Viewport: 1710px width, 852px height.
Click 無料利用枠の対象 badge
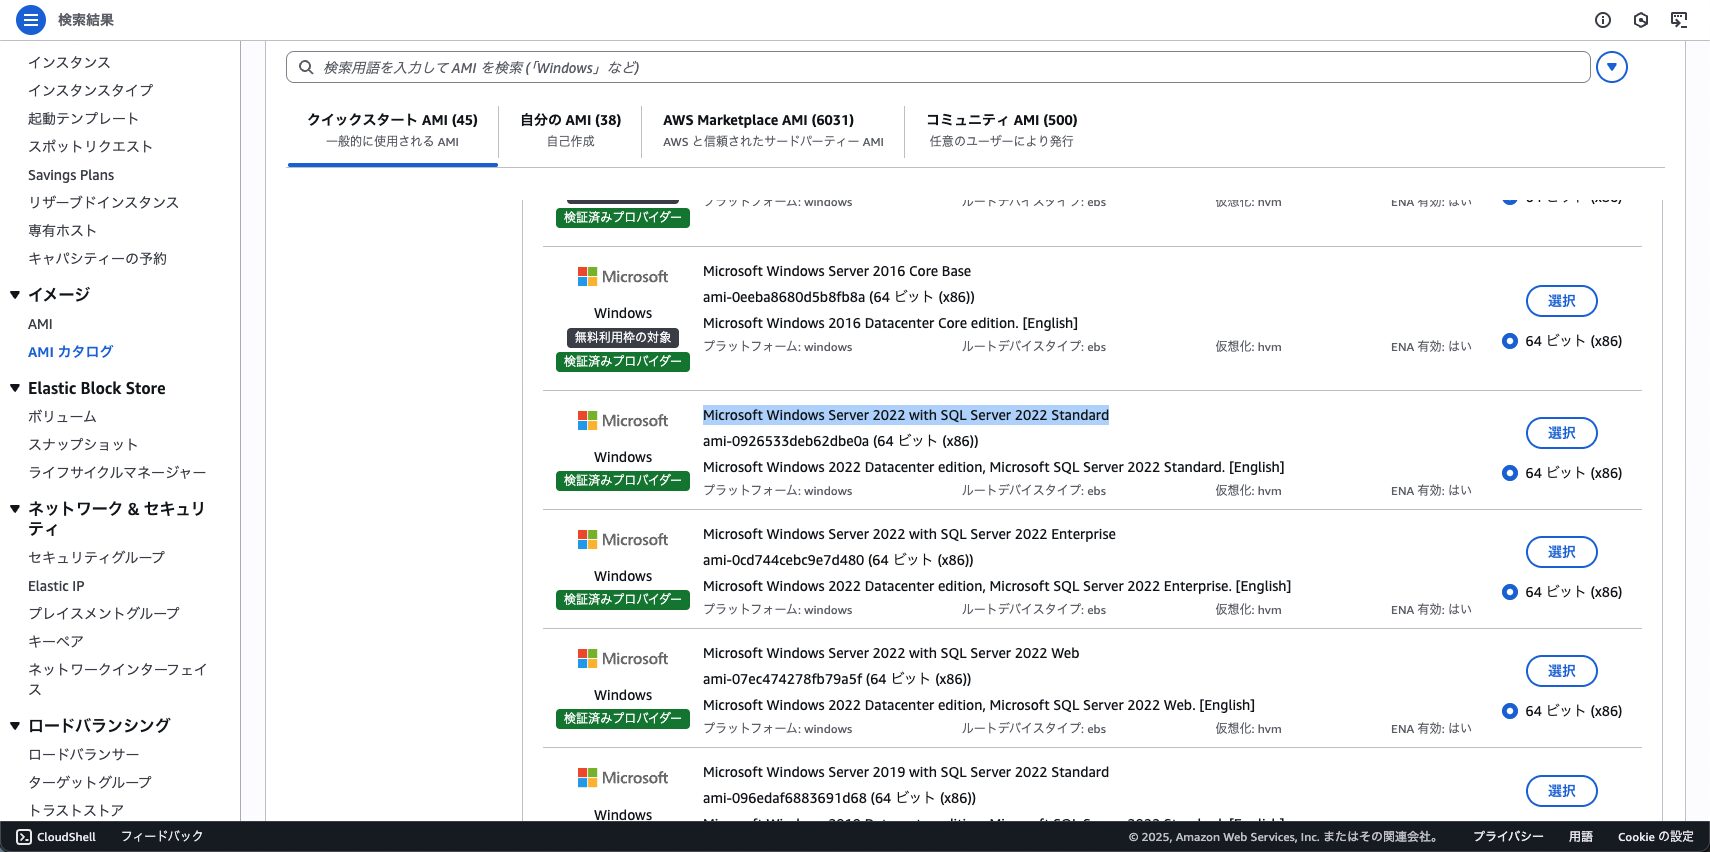click(623, 338)
